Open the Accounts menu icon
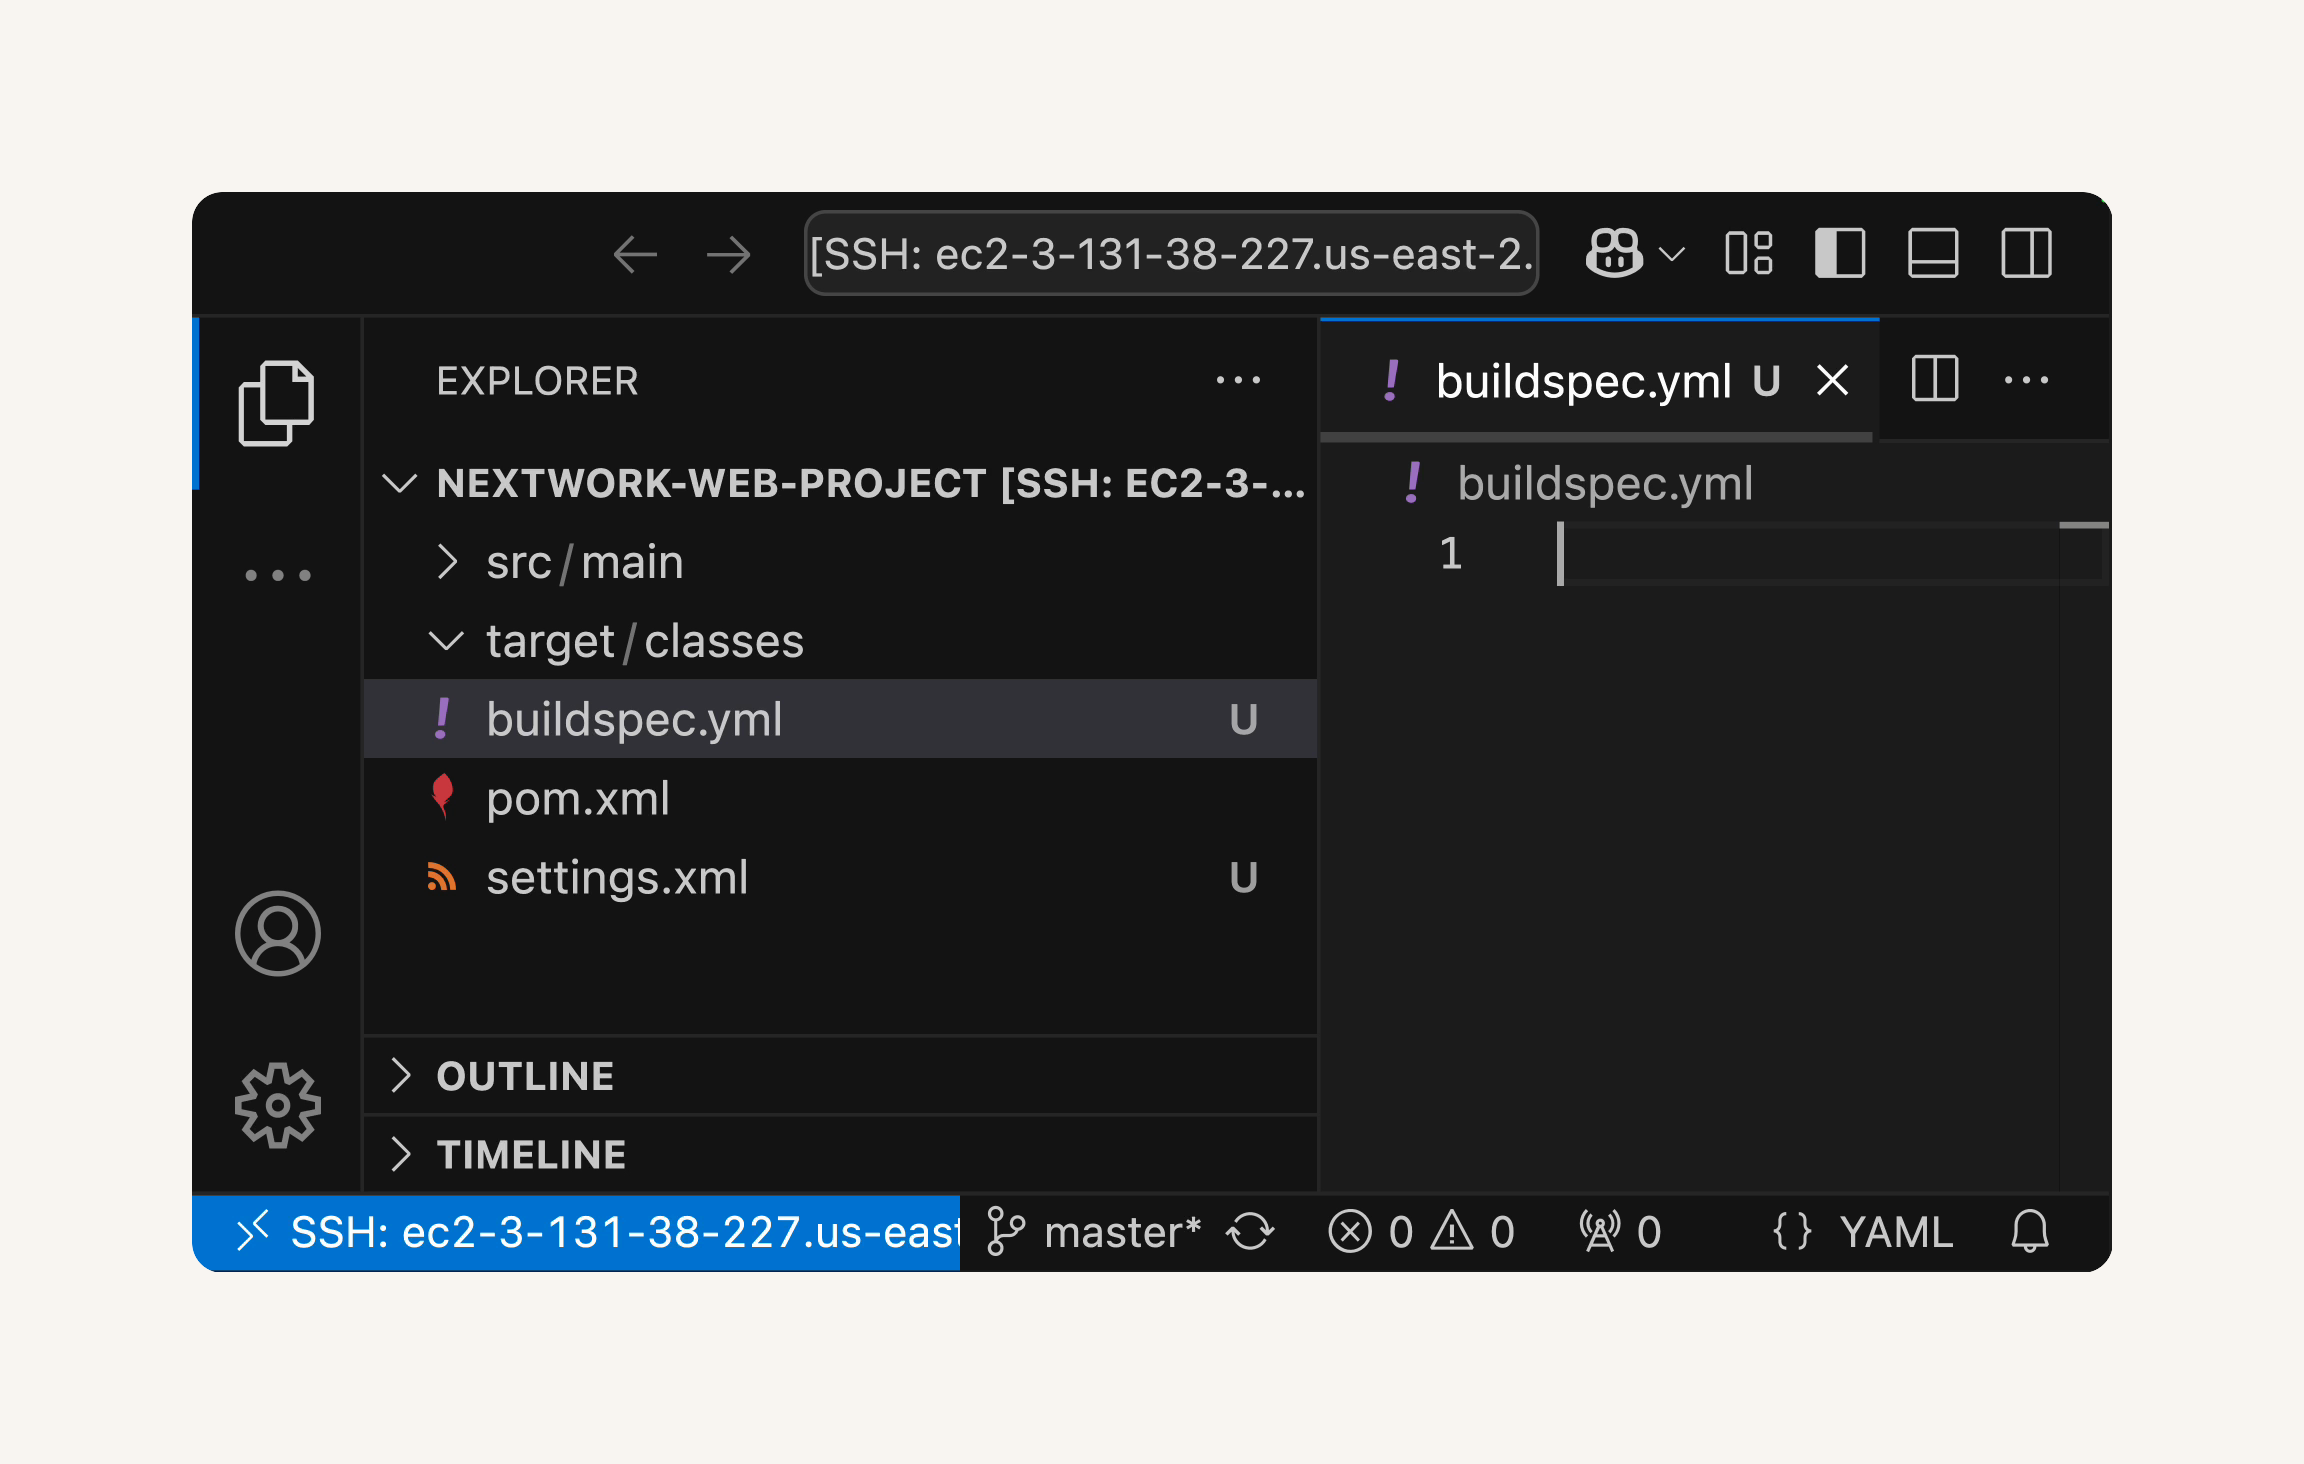This screenshot has height=1464, width=2304. point(278,933)
